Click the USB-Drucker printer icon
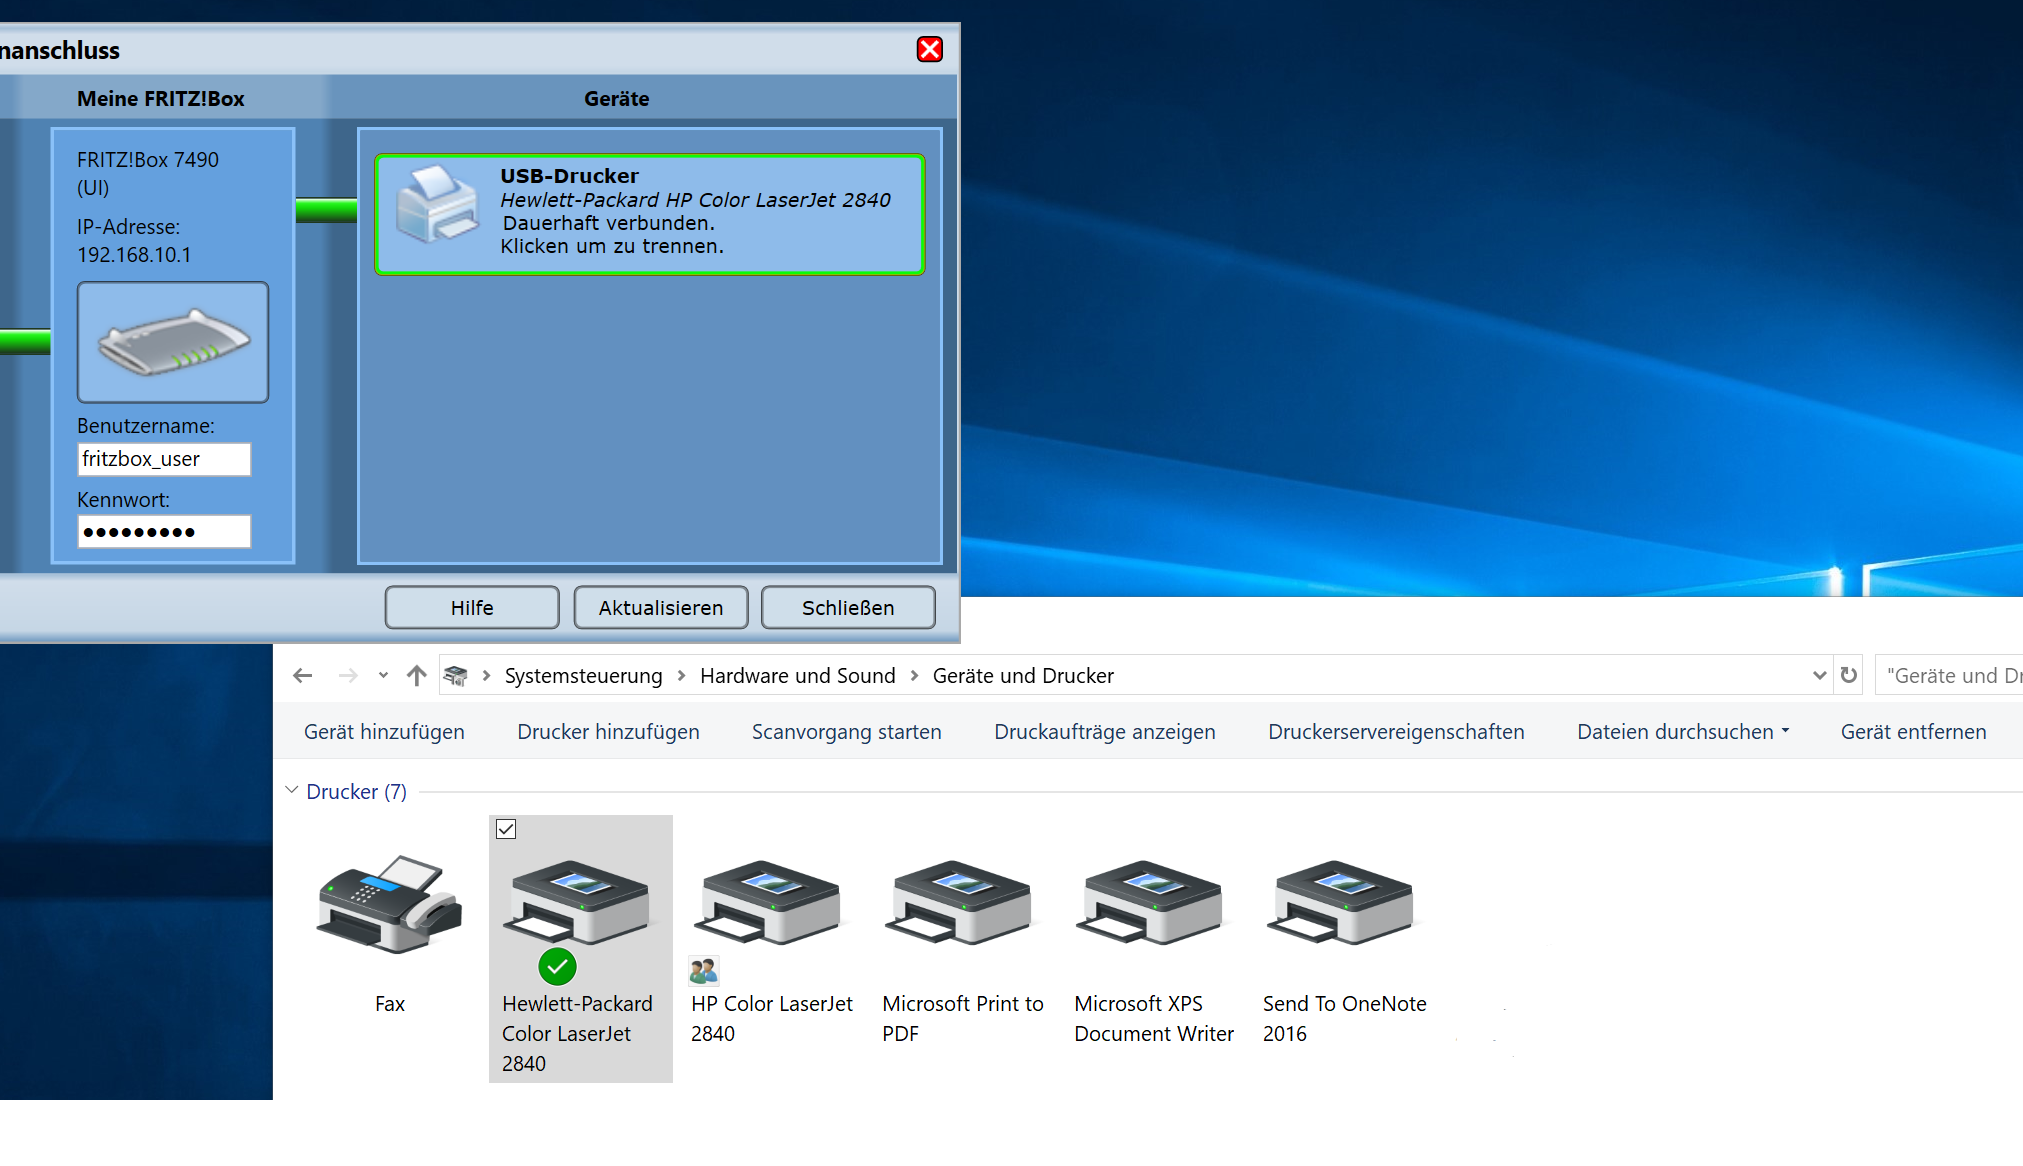The height and width of the screenshot is (1166, 2023). click(437, 205)
